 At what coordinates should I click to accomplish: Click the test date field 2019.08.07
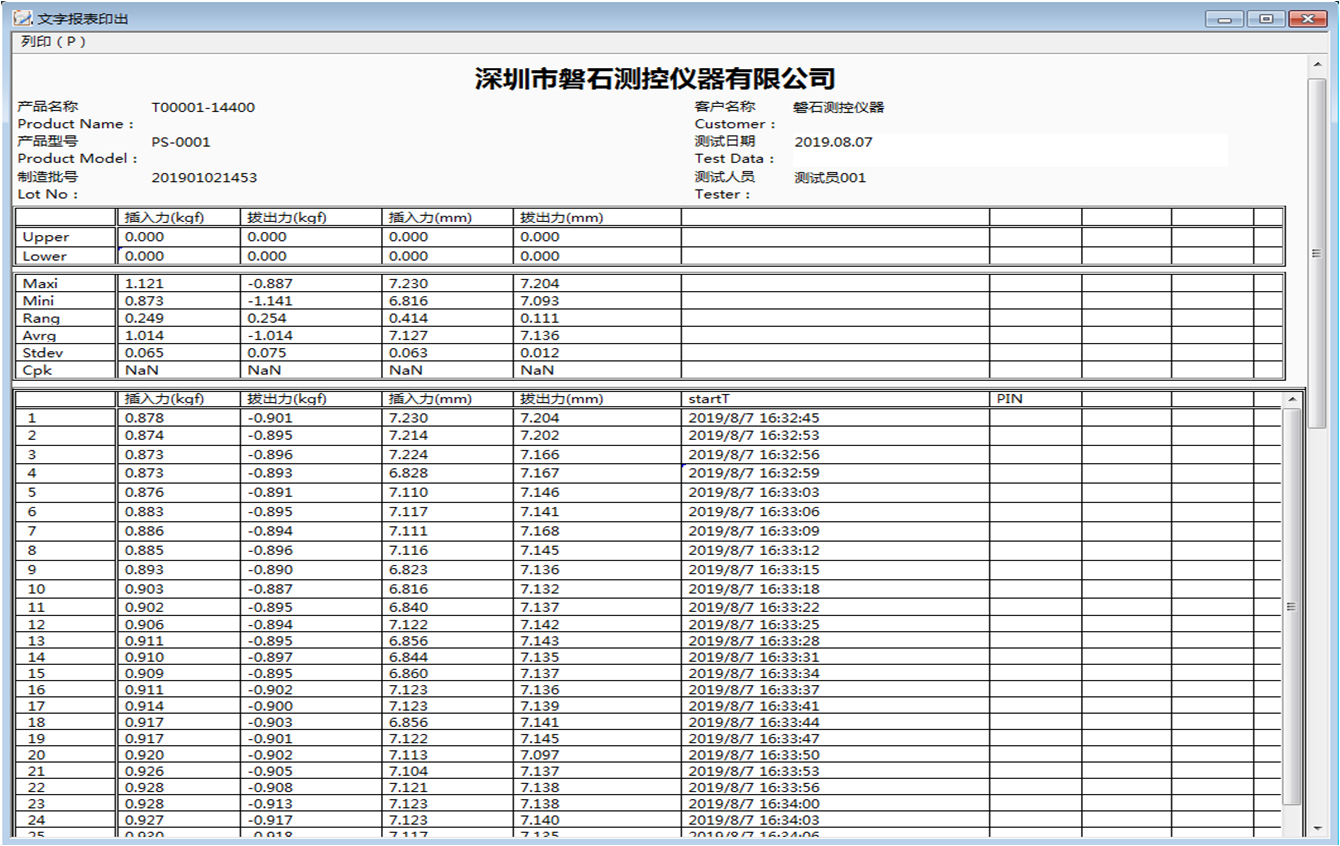pos(833,142)
